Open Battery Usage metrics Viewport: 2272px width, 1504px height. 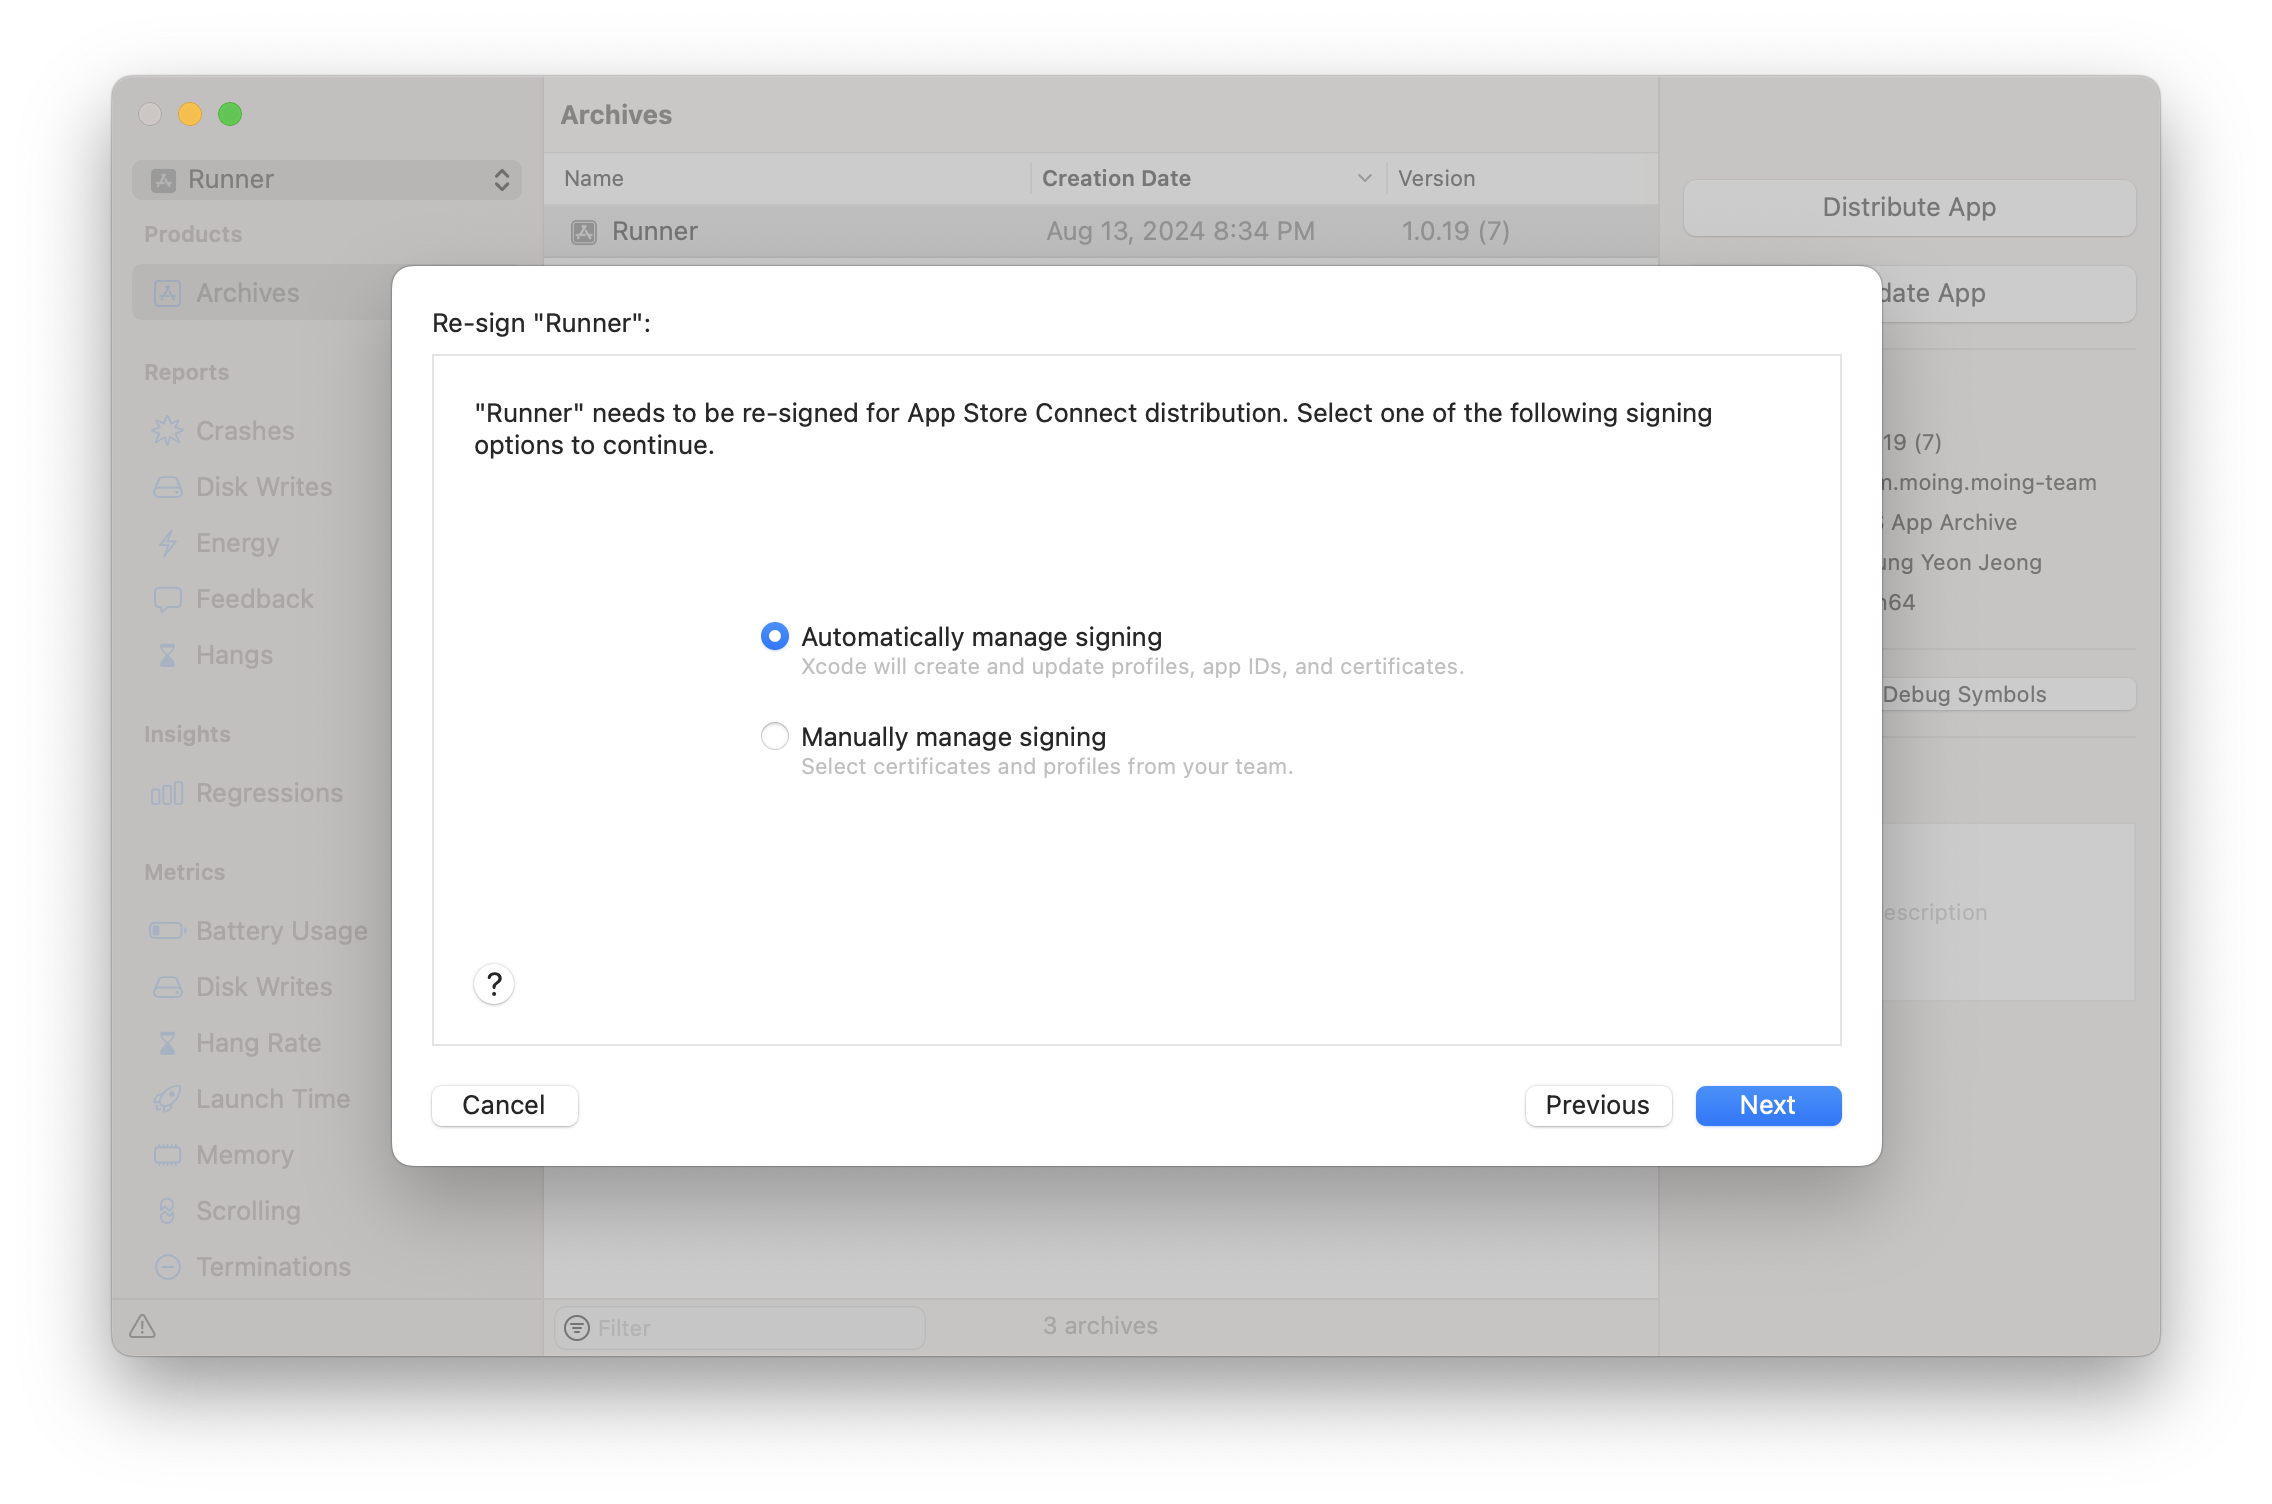282,930
